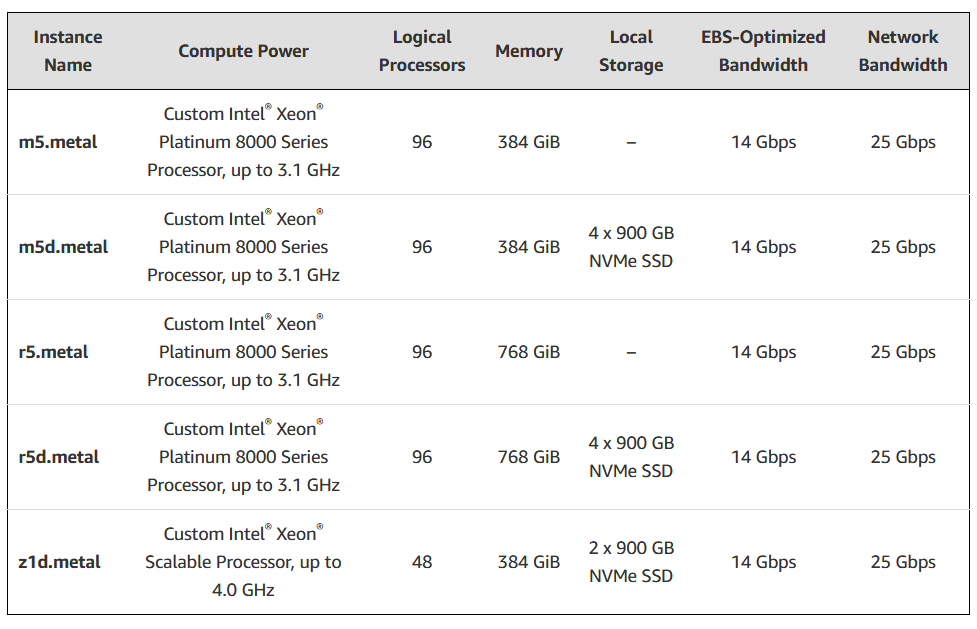The height and width of the screenshot is (629, 977).
Task: Click the m5.metal EBS-optimized bandwidth value
Action: click(763, 142)
